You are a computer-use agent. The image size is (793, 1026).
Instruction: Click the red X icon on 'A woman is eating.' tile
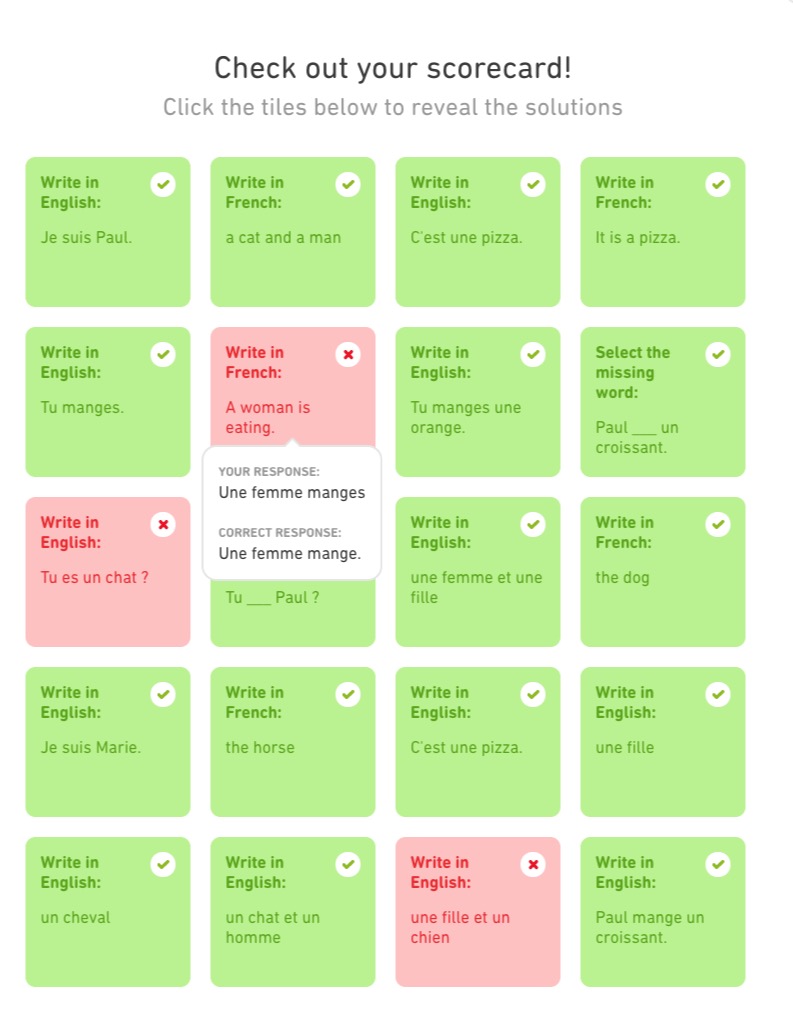[x=348, y=354]
